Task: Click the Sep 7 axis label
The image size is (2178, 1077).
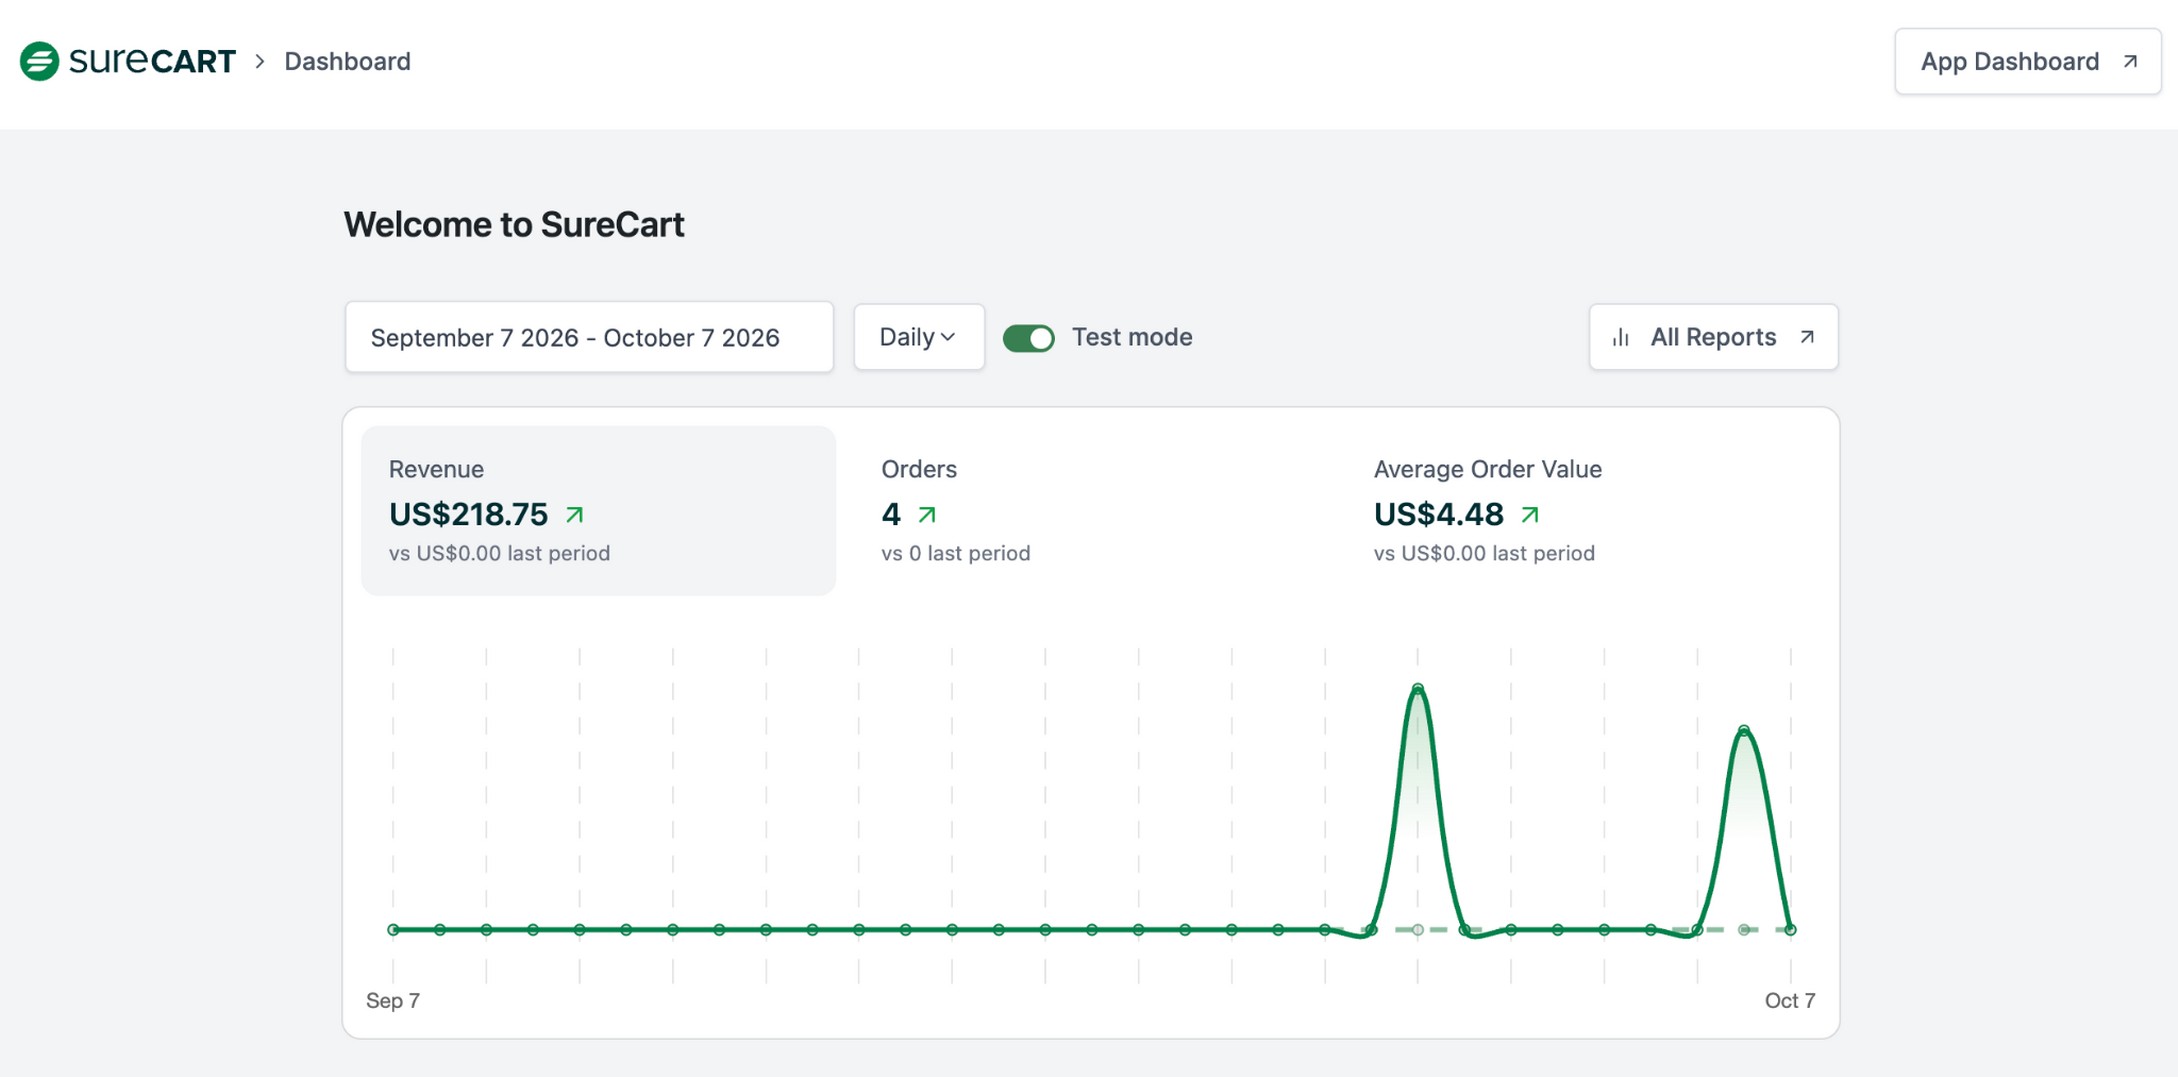Action: click(x=393, y=1000)
